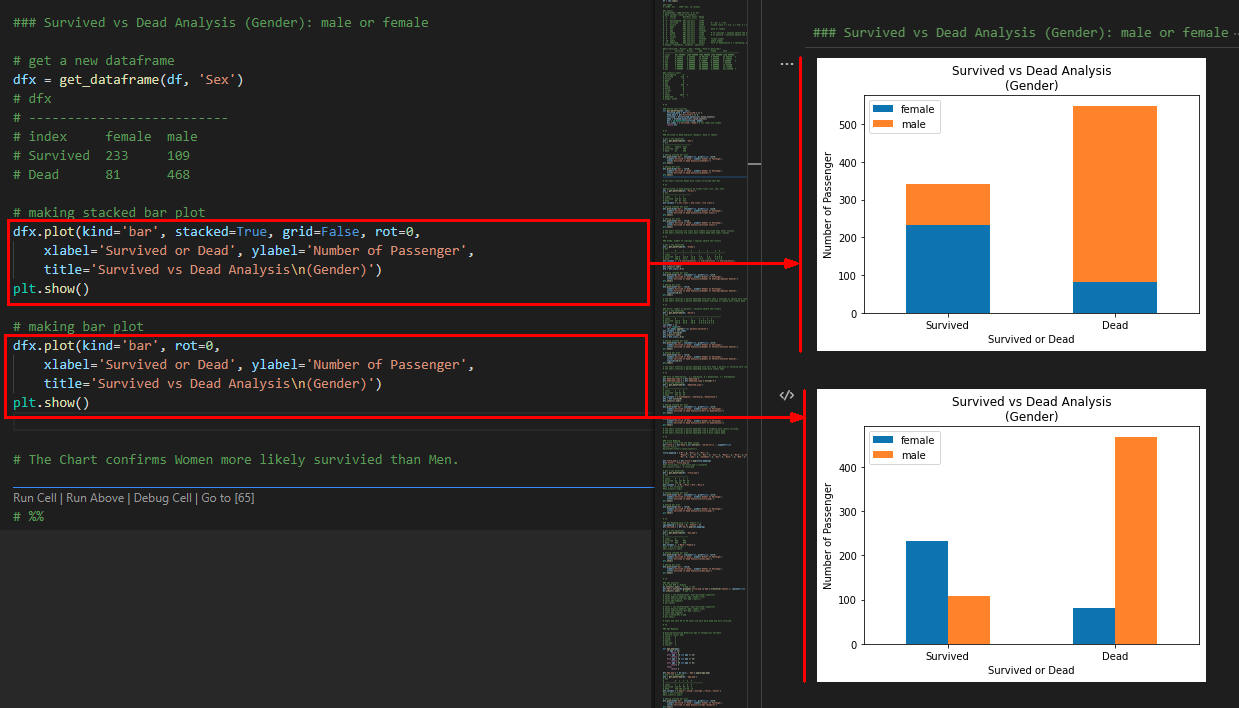Click the '# making stacked bar plot' comment
This screenshot has height=708, width=1239.
click(x=109, y=212)
